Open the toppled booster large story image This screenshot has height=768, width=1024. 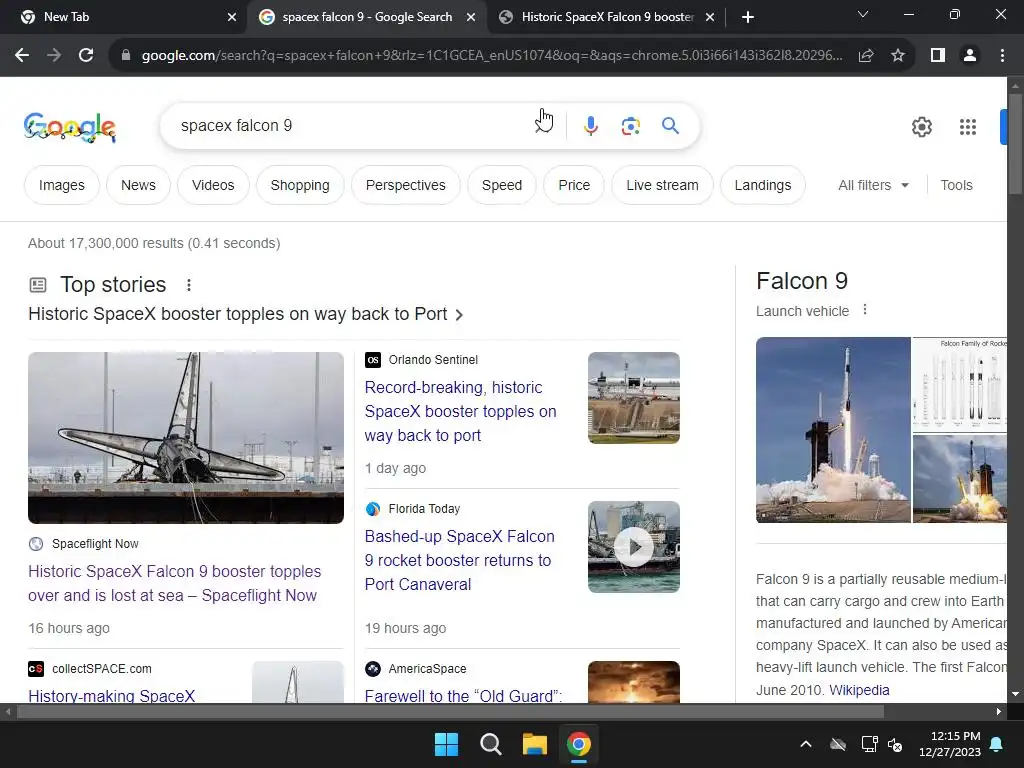pos(186,438)
